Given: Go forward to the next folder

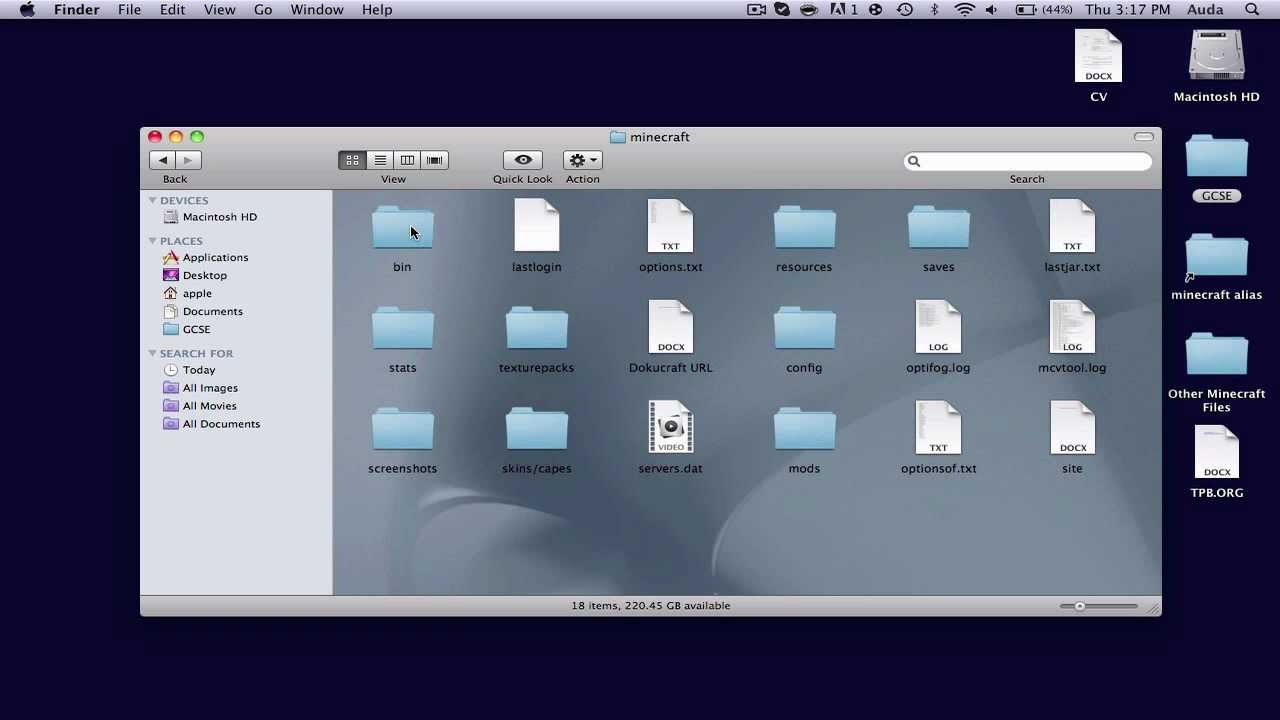Looking at the screenshot, I should 188,160.
